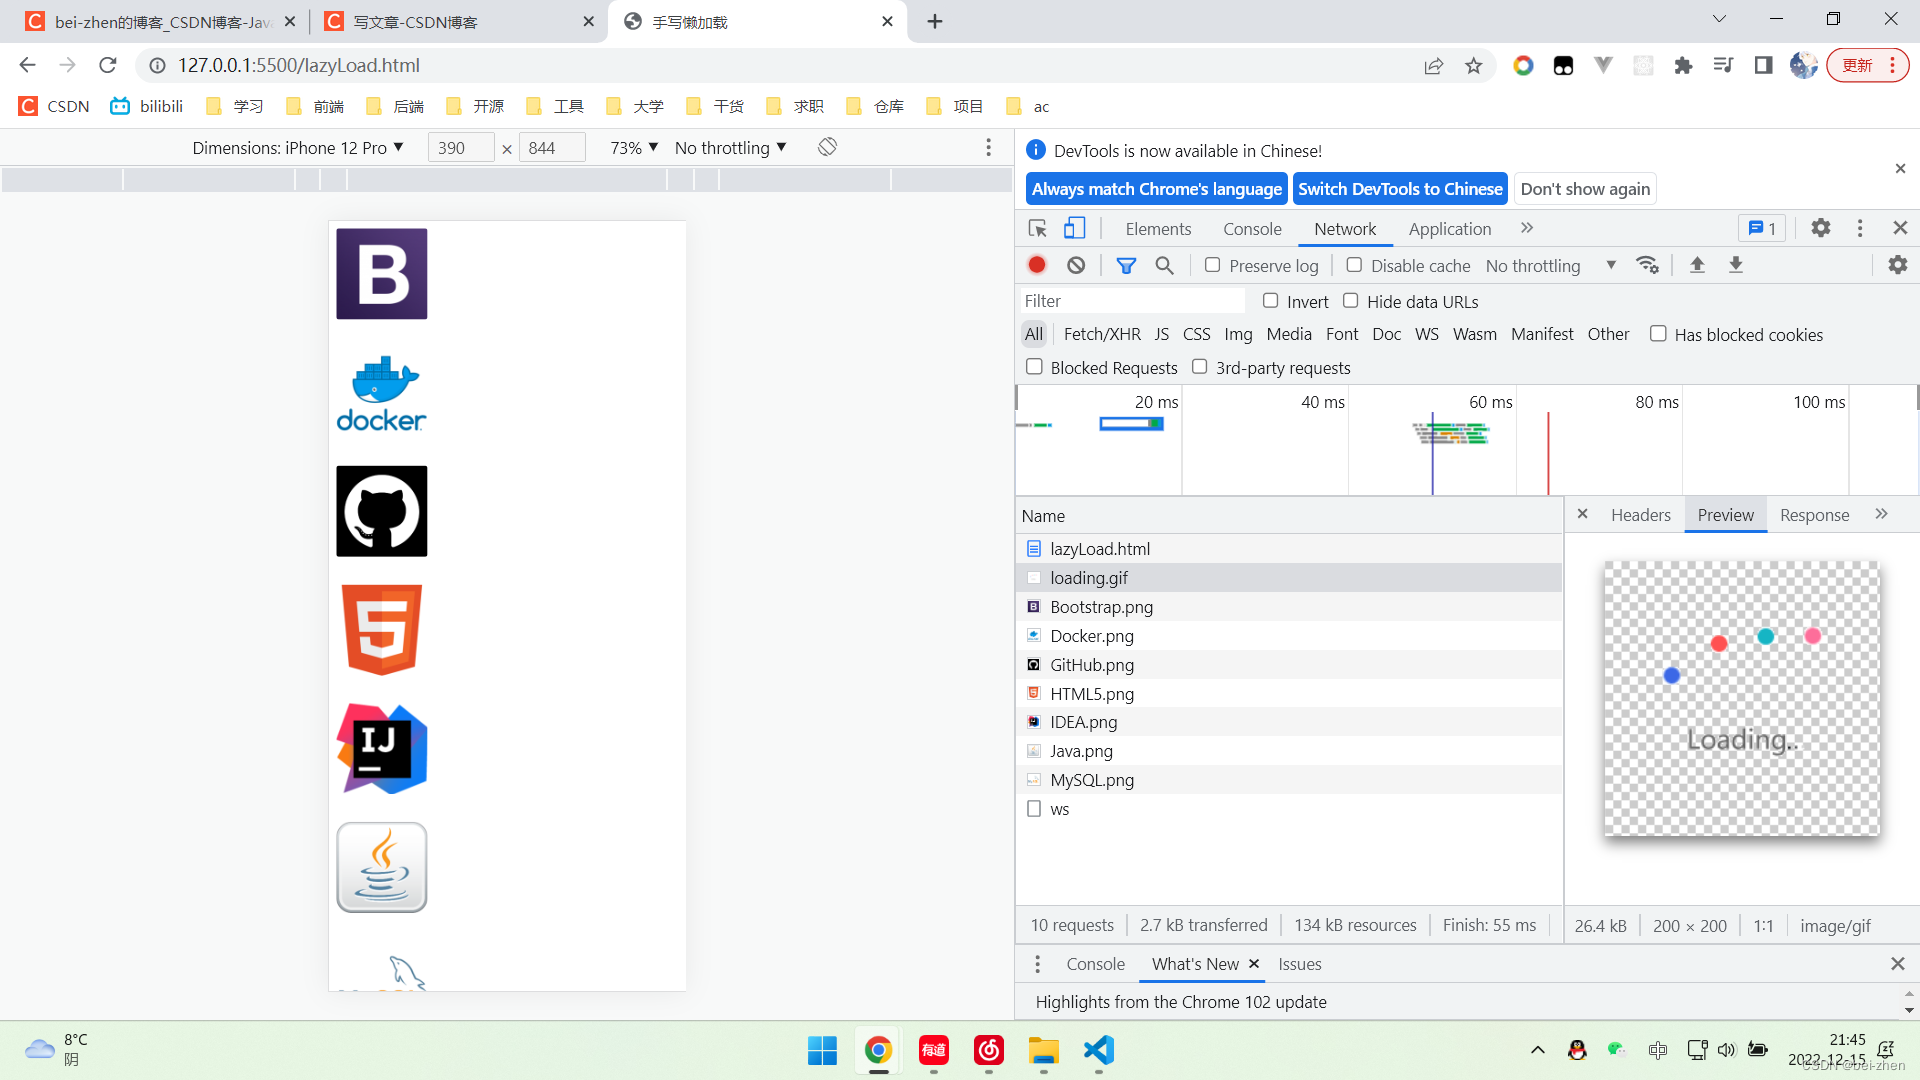The image size is (1920, 1080).
Task: Click the clear network log button
Action: point(1077,265)
